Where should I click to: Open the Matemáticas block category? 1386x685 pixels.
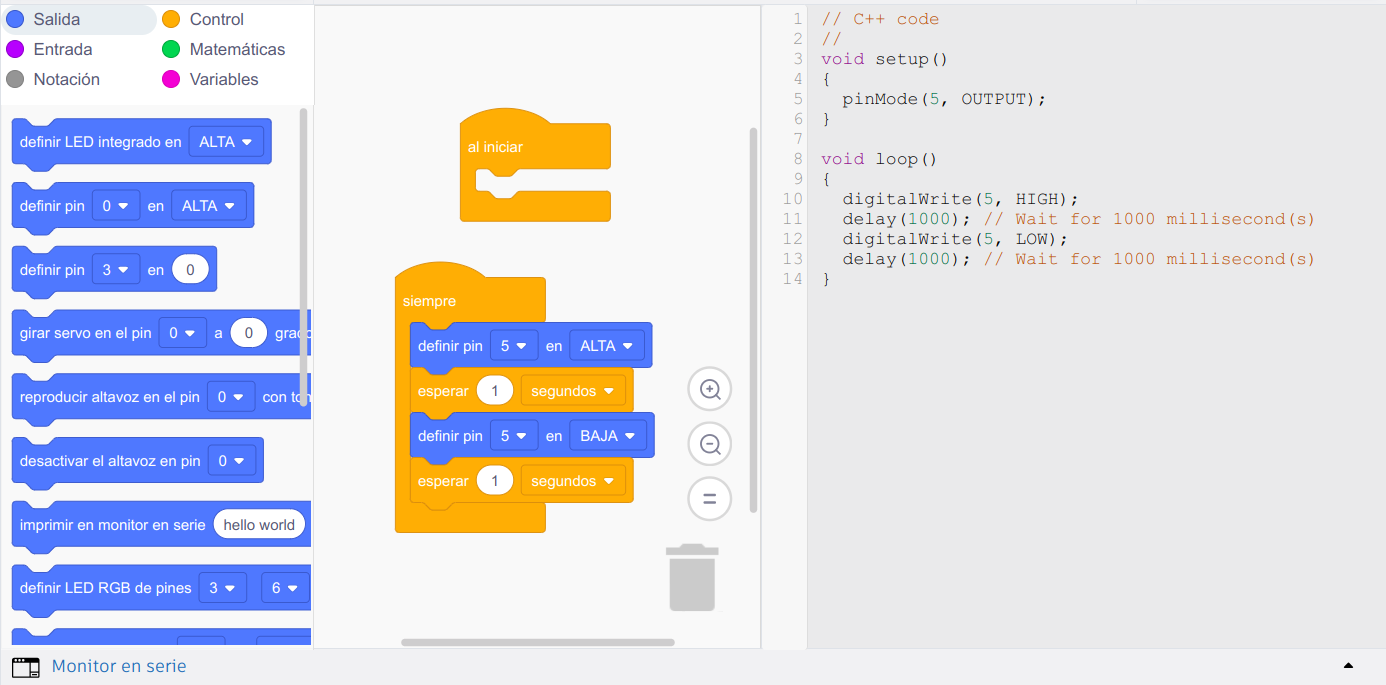coord(237,49)
